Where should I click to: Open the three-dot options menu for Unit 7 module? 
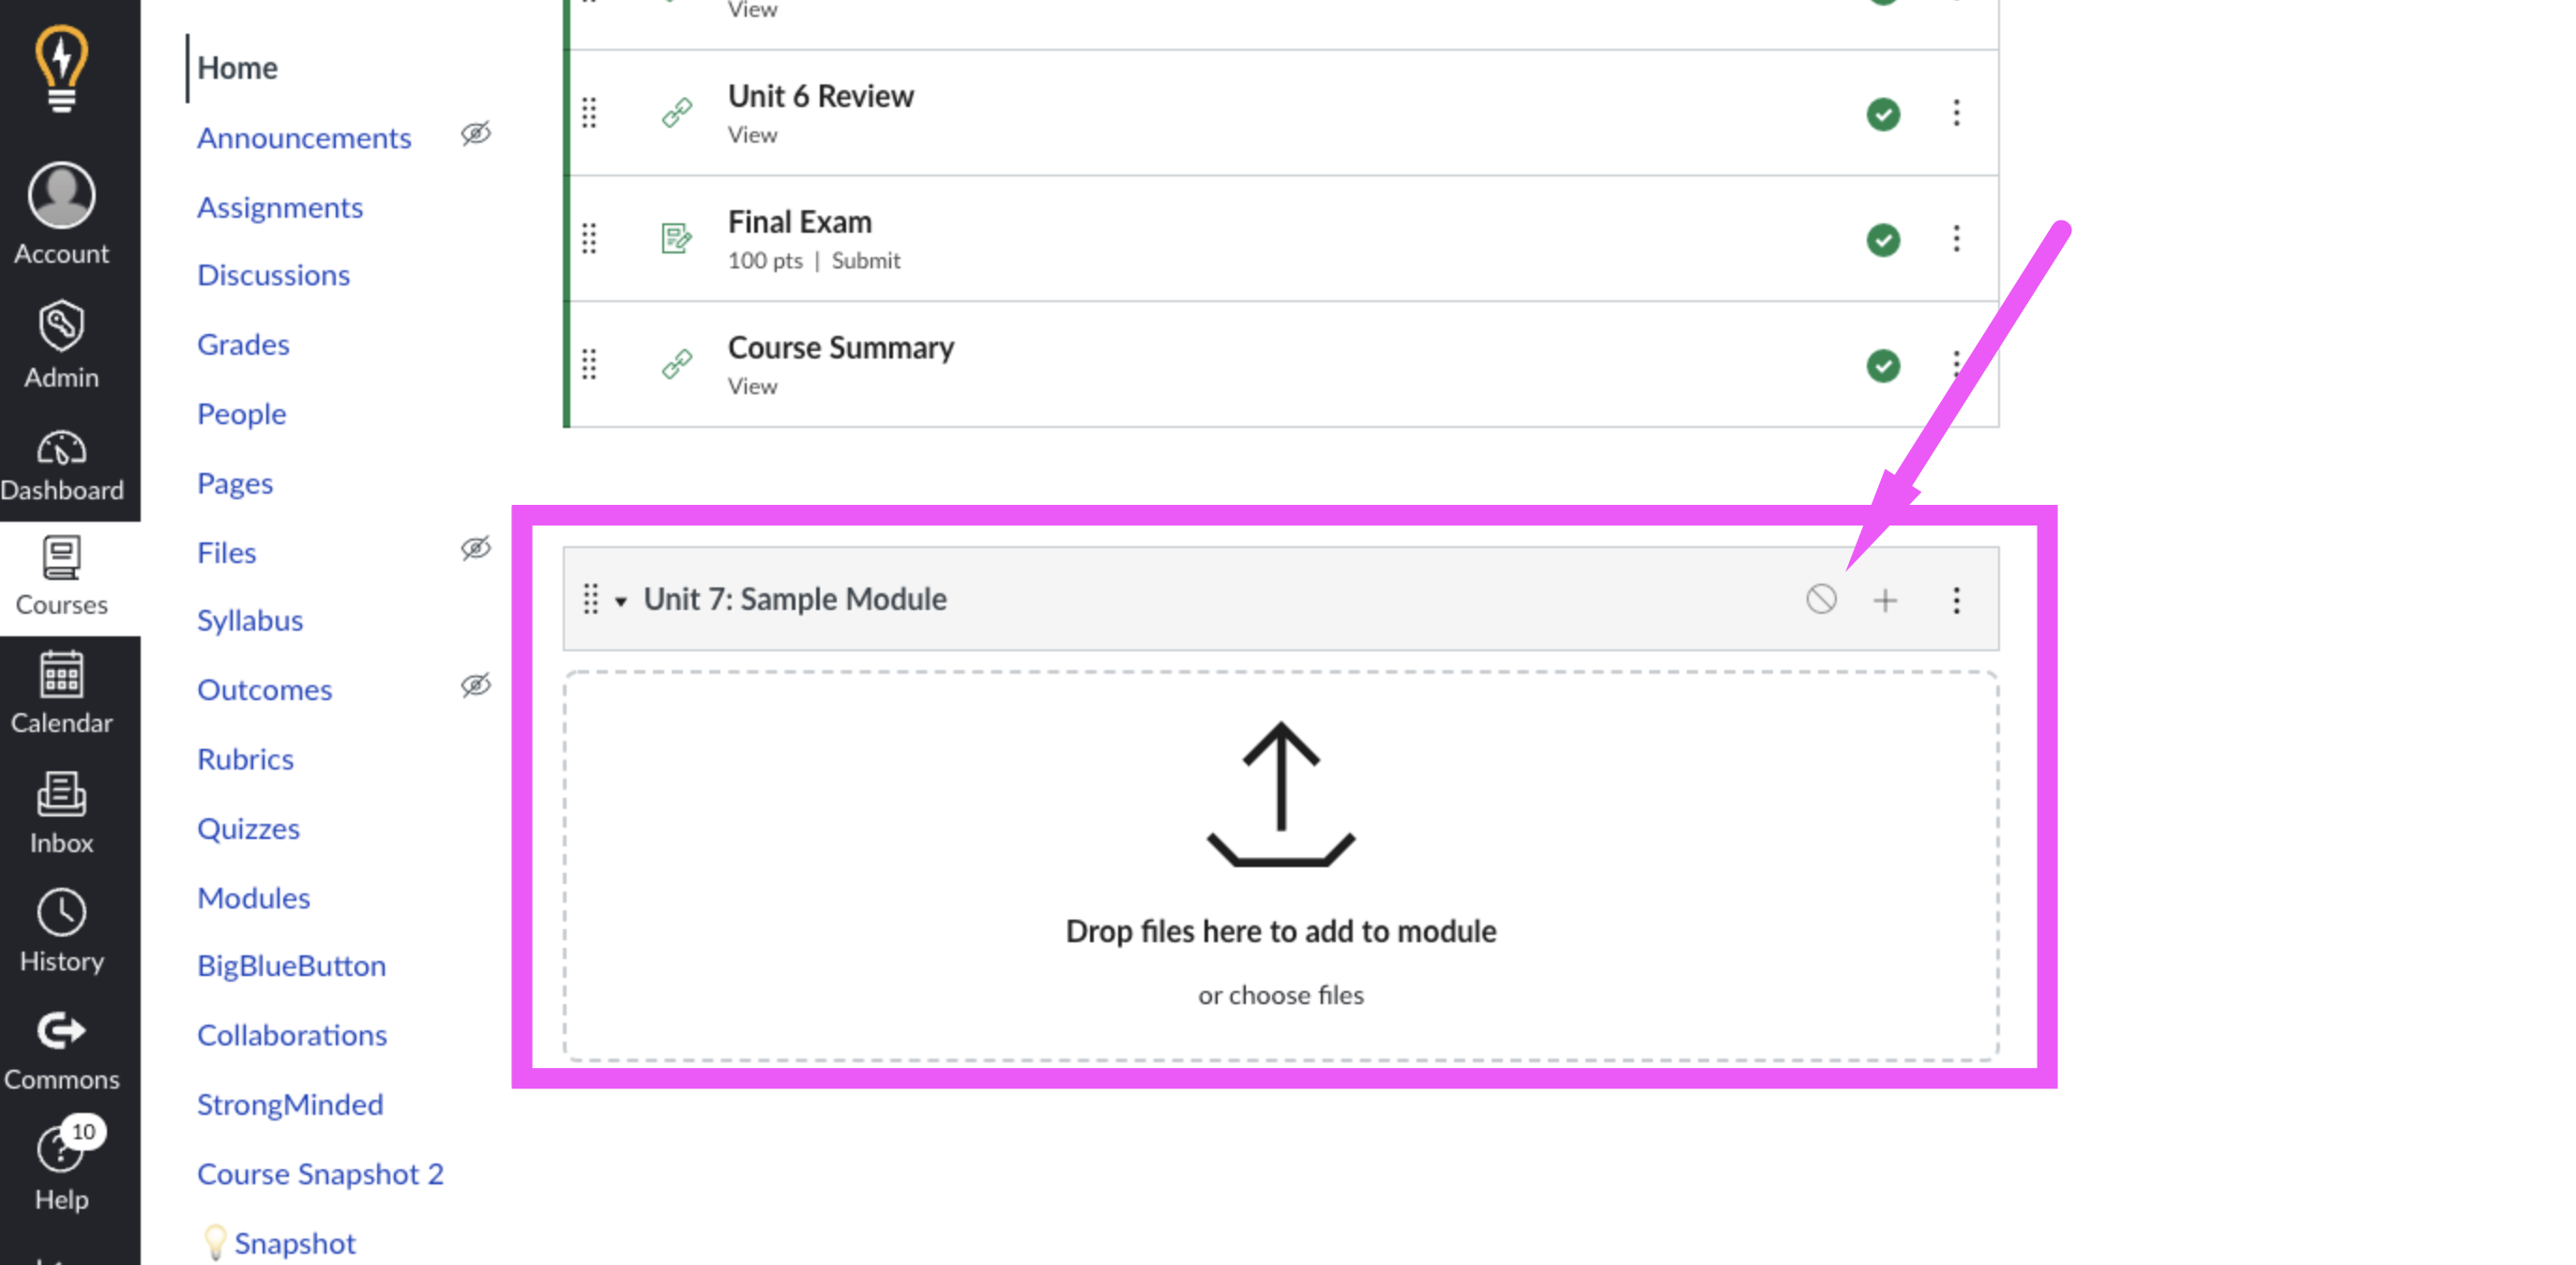point(1956,600)
